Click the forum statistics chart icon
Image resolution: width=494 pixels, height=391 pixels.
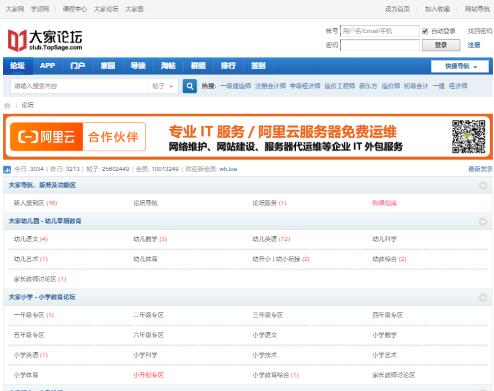7,169
